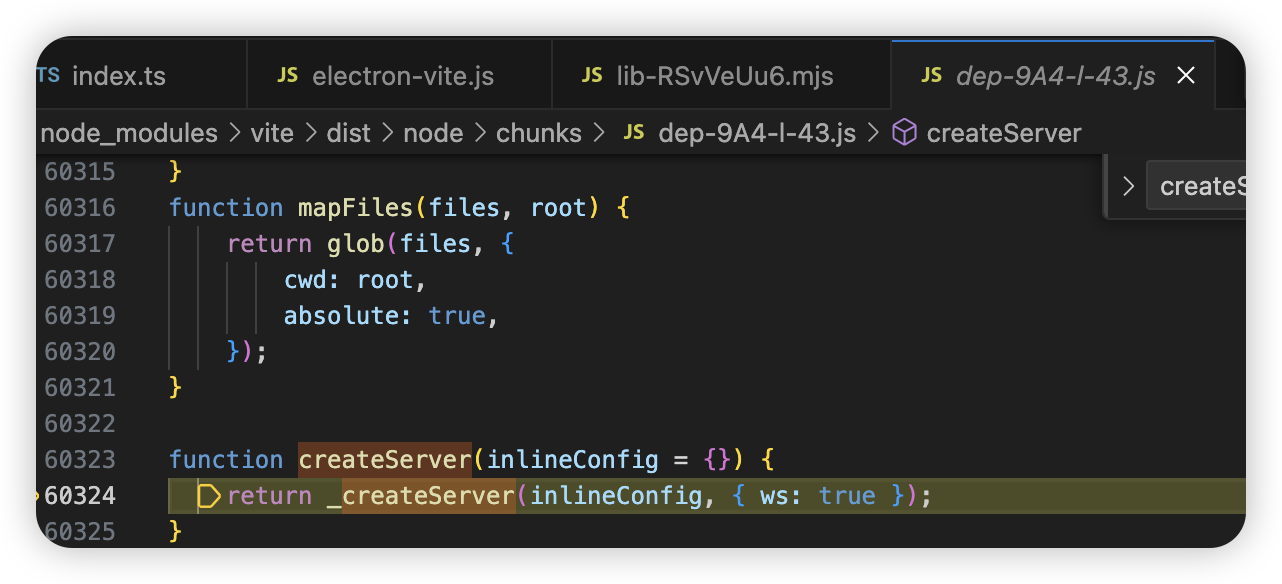Click the glob call on line 60317

click(x=355, y=244)
